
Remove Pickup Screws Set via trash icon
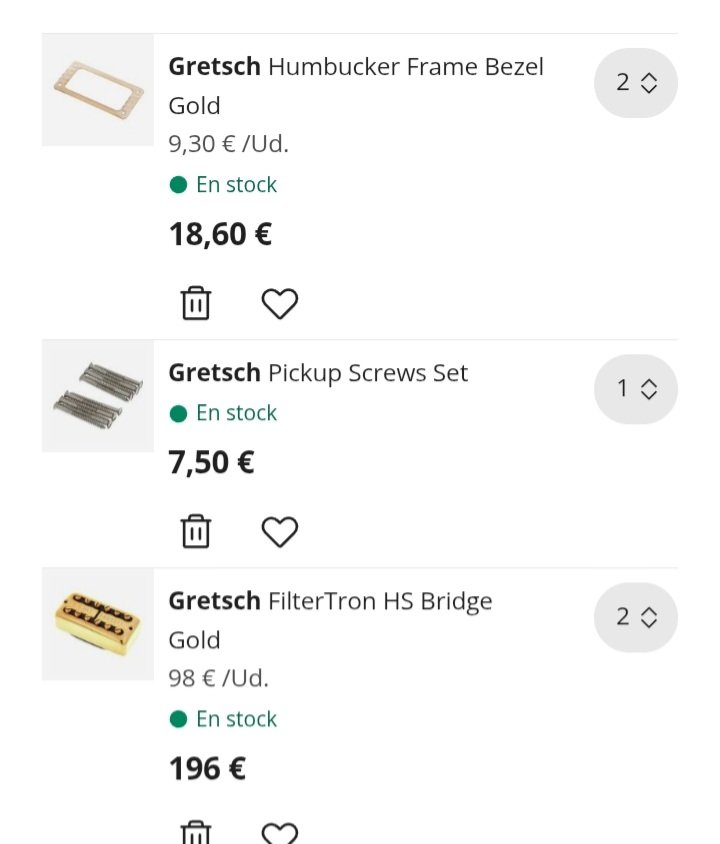(196, 531)
